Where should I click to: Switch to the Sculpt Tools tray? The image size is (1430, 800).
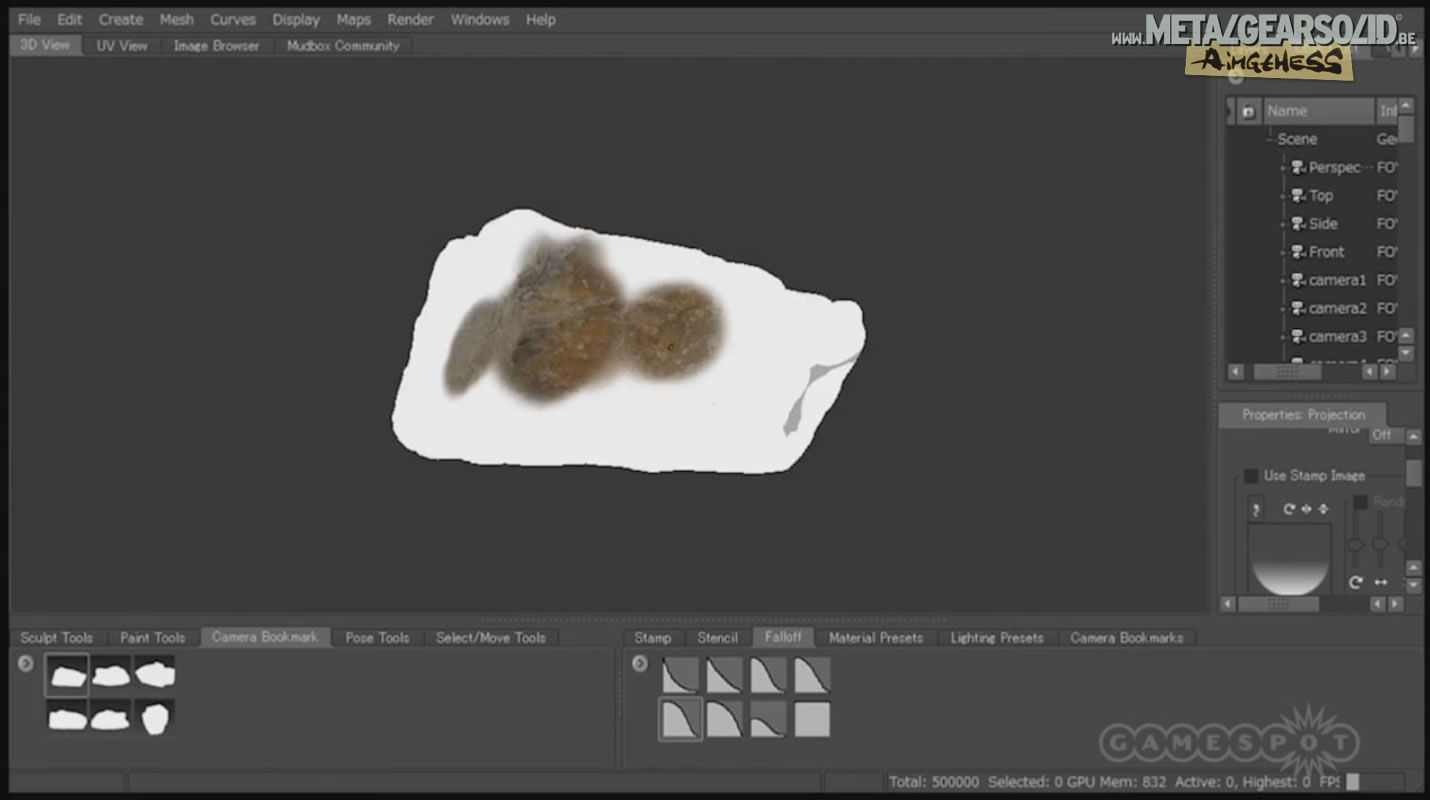[56, 638]
